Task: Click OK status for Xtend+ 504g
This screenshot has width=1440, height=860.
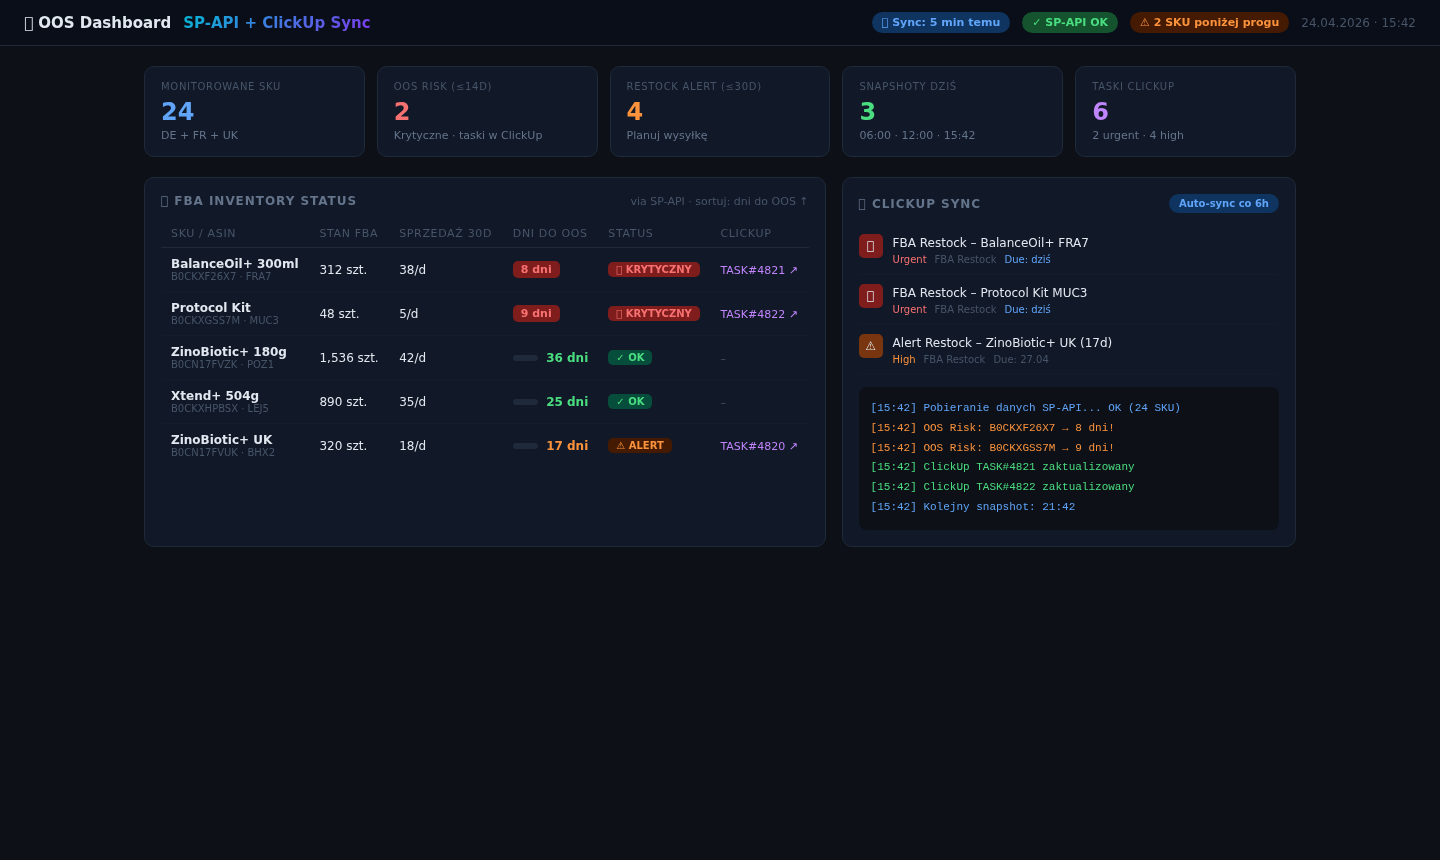Action: coord(630,402)
